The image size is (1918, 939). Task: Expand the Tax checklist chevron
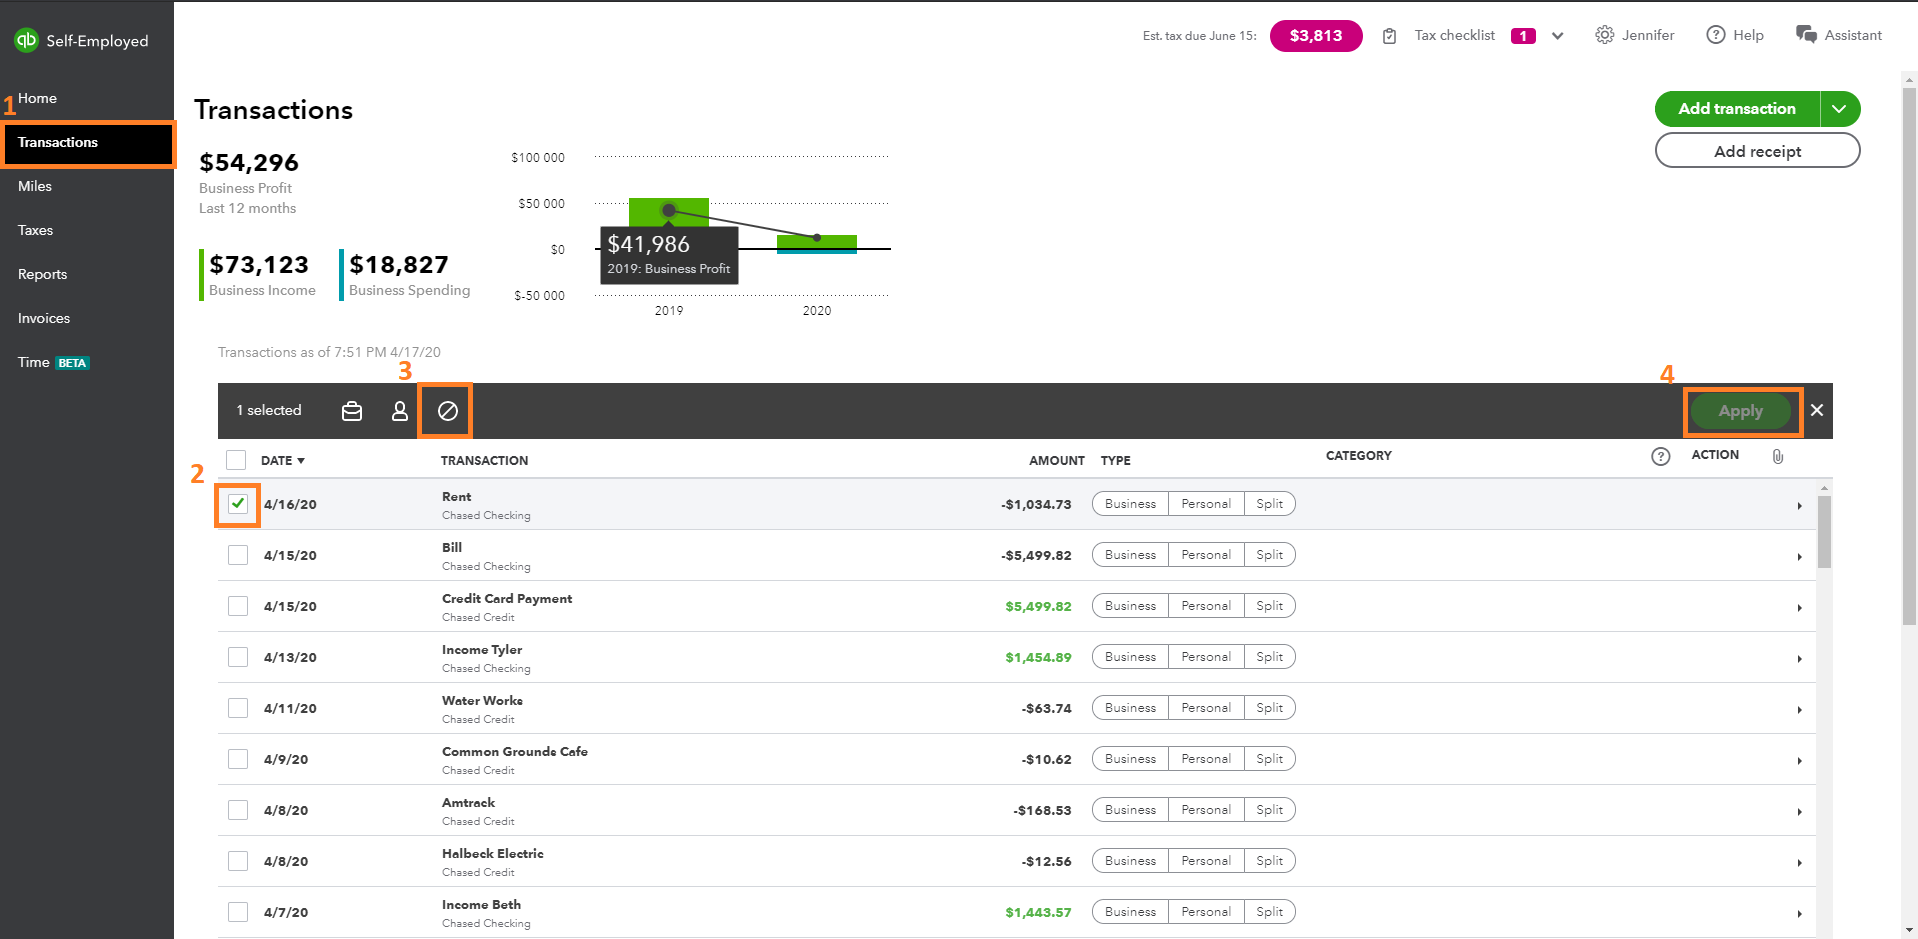point(1557,36)
